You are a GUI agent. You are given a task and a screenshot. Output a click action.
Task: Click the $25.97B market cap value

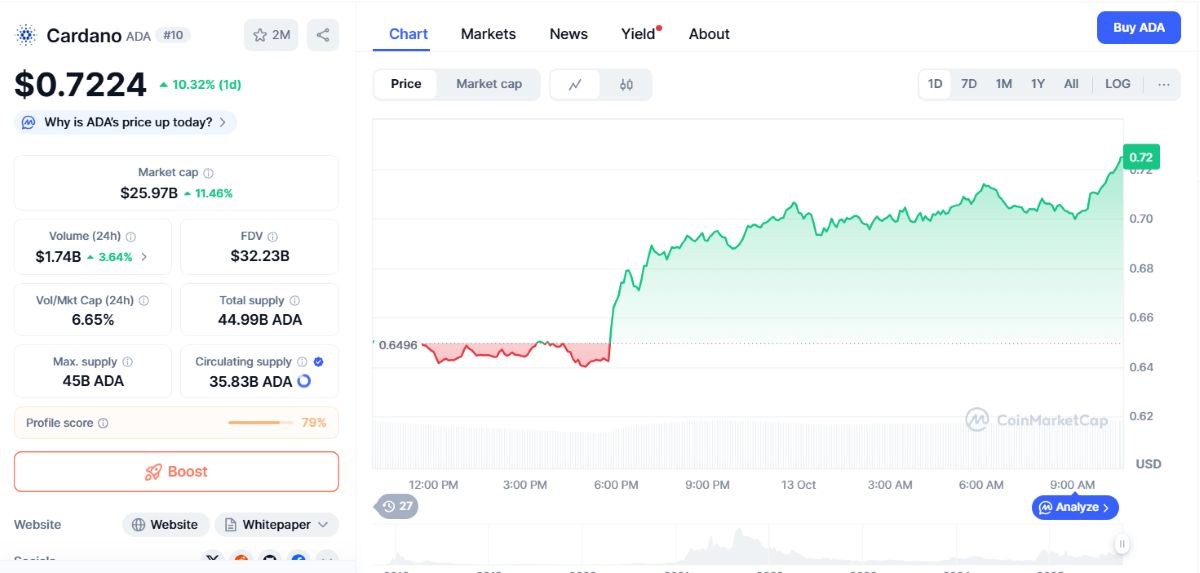click(149, 193)
